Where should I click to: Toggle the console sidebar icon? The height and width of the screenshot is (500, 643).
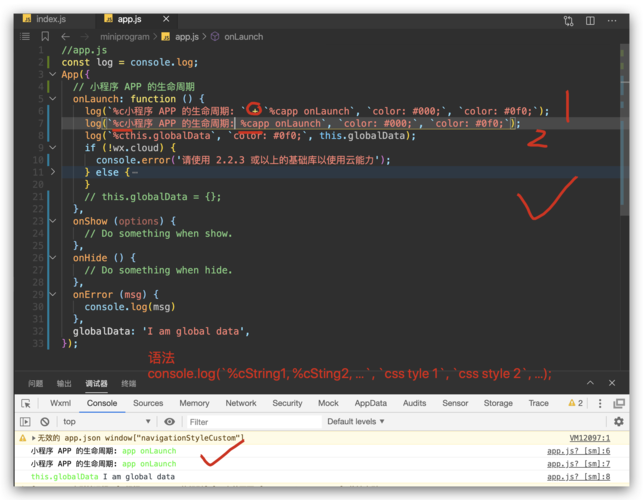[x=25, y=422]
